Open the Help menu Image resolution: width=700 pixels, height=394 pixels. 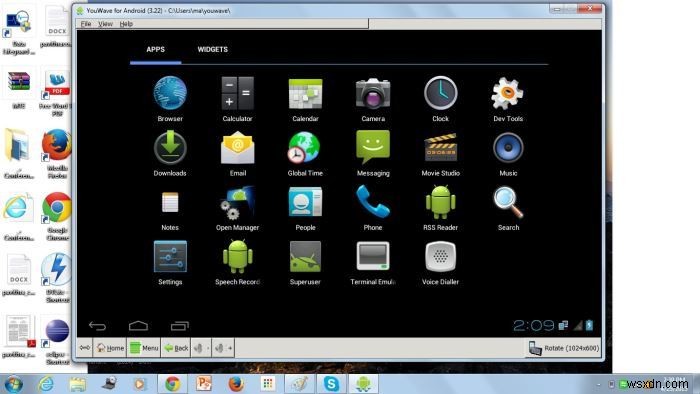(126, 24)
